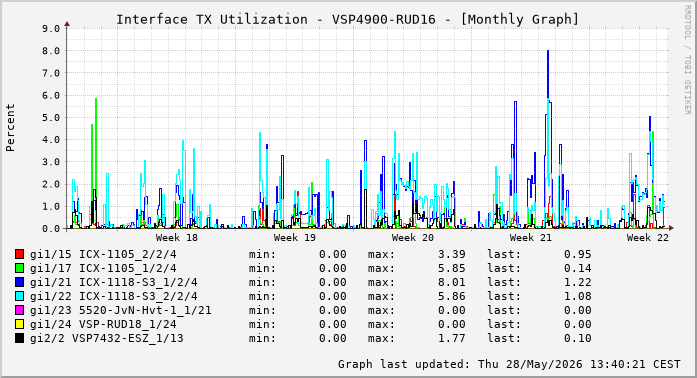The image size is (697, 378).
Task: Click the green gi1/17 legend swatch
Action: point(19,268)
